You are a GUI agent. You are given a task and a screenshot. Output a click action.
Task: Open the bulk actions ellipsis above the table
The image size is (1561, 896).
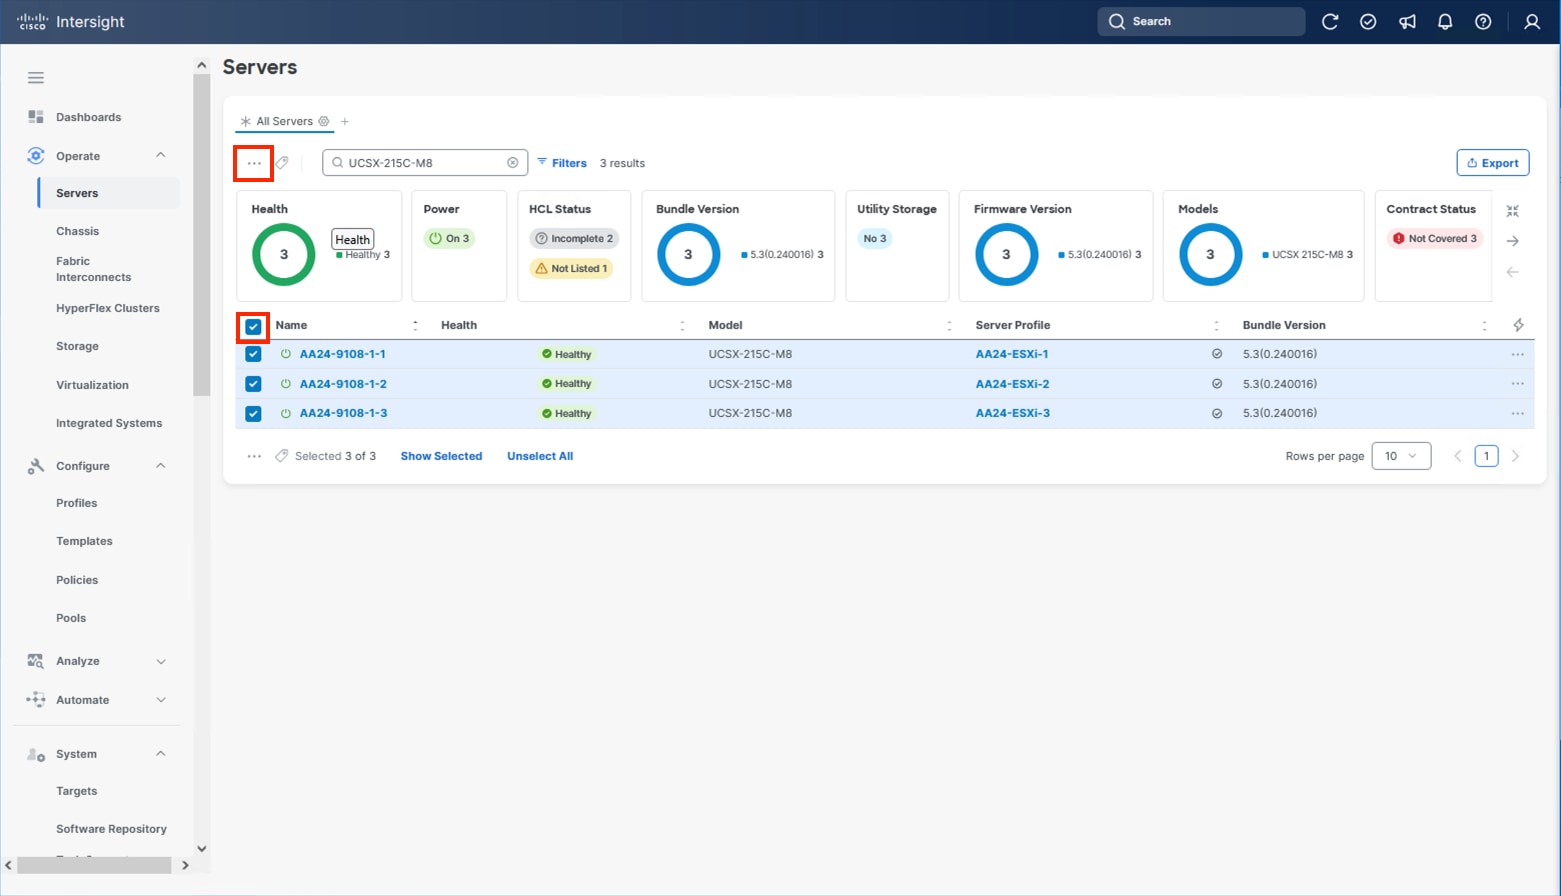click(254, 163)
